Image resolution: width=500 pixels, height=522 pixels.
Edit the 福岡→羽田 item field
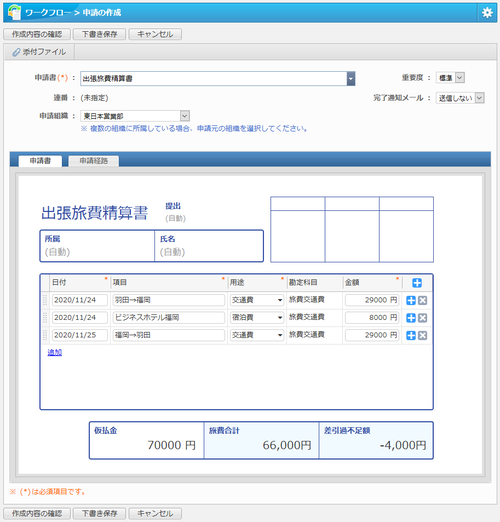click(169, 335)
